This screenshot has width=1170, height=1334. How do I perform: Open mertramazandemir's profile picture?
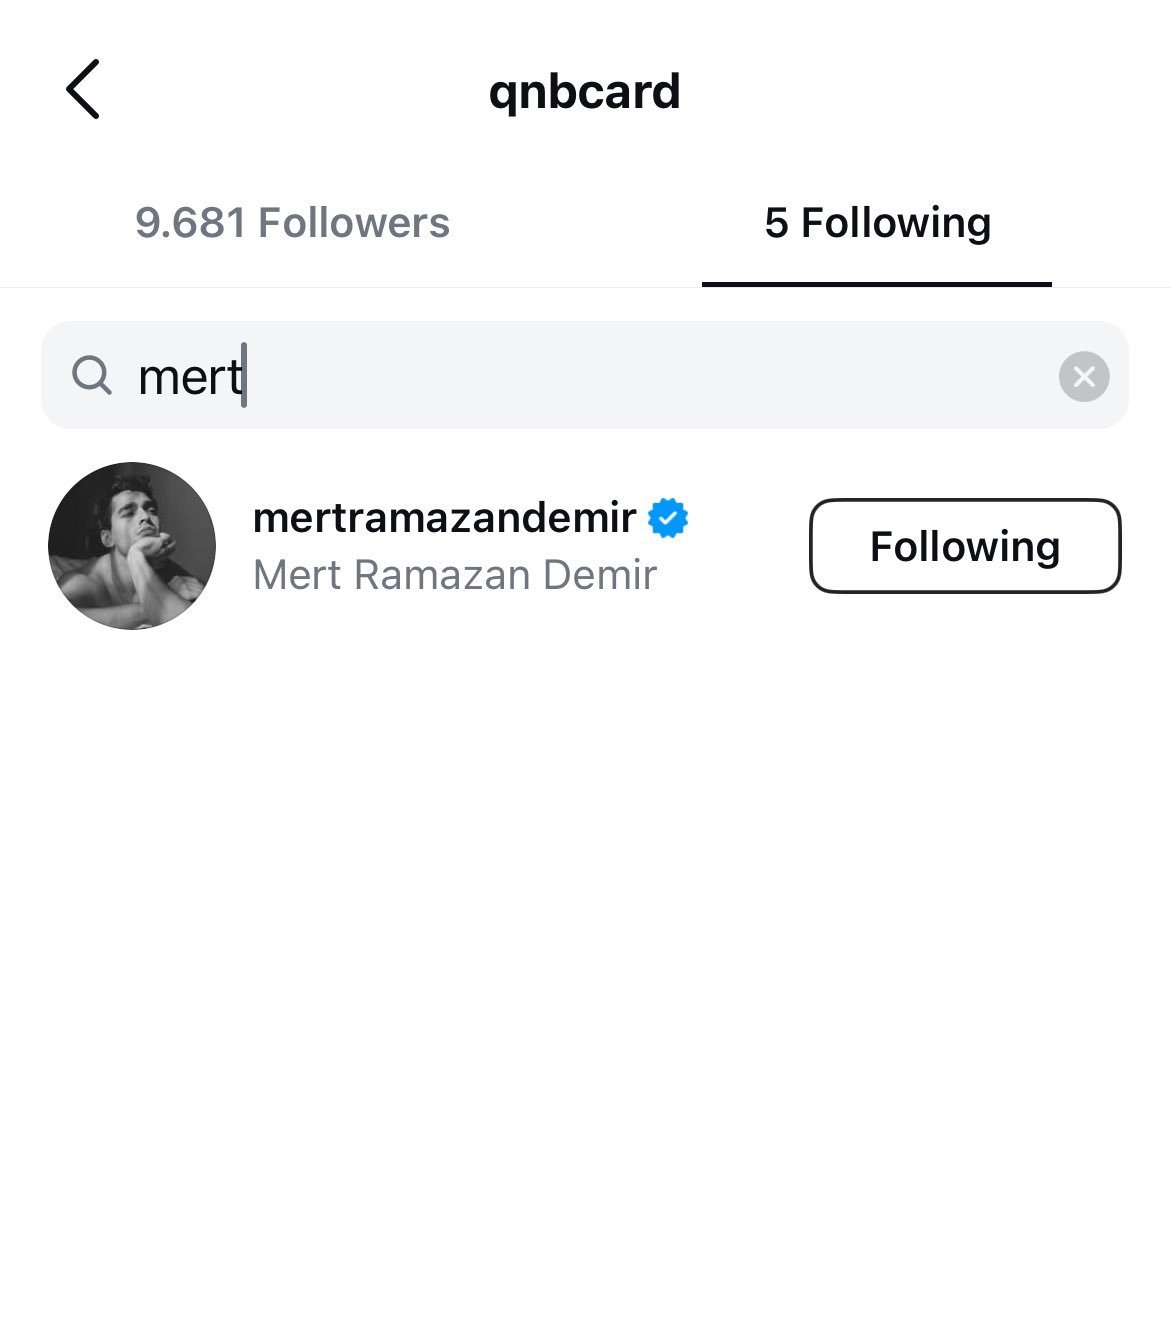tap(132, 546)
